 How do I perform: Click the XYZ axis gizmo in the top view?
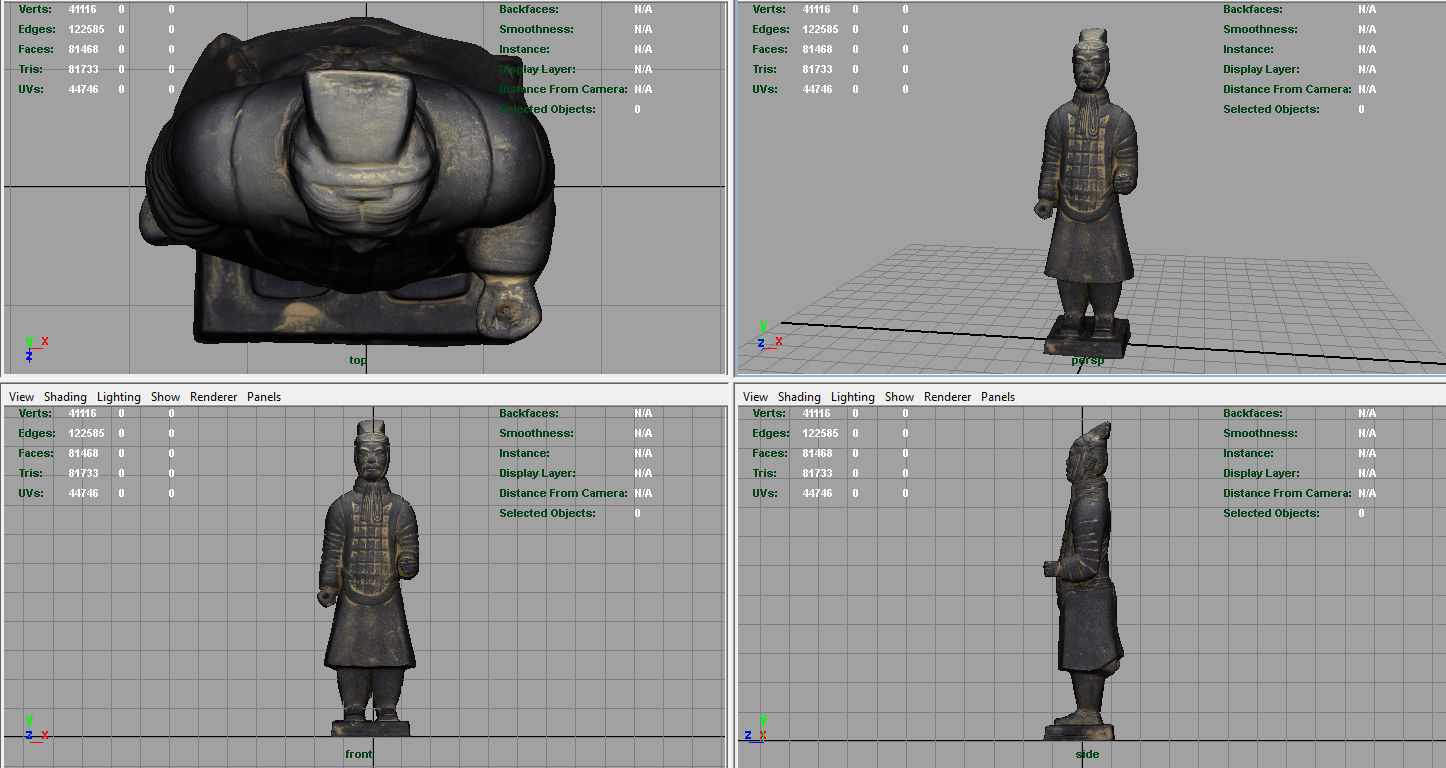click(35, 348)
